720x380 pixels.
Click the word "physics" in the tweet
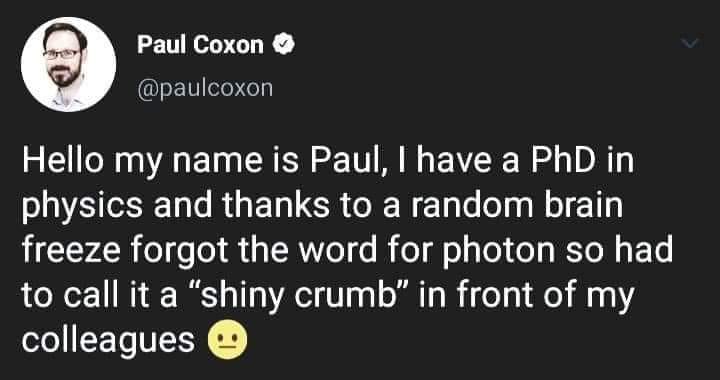83,208
